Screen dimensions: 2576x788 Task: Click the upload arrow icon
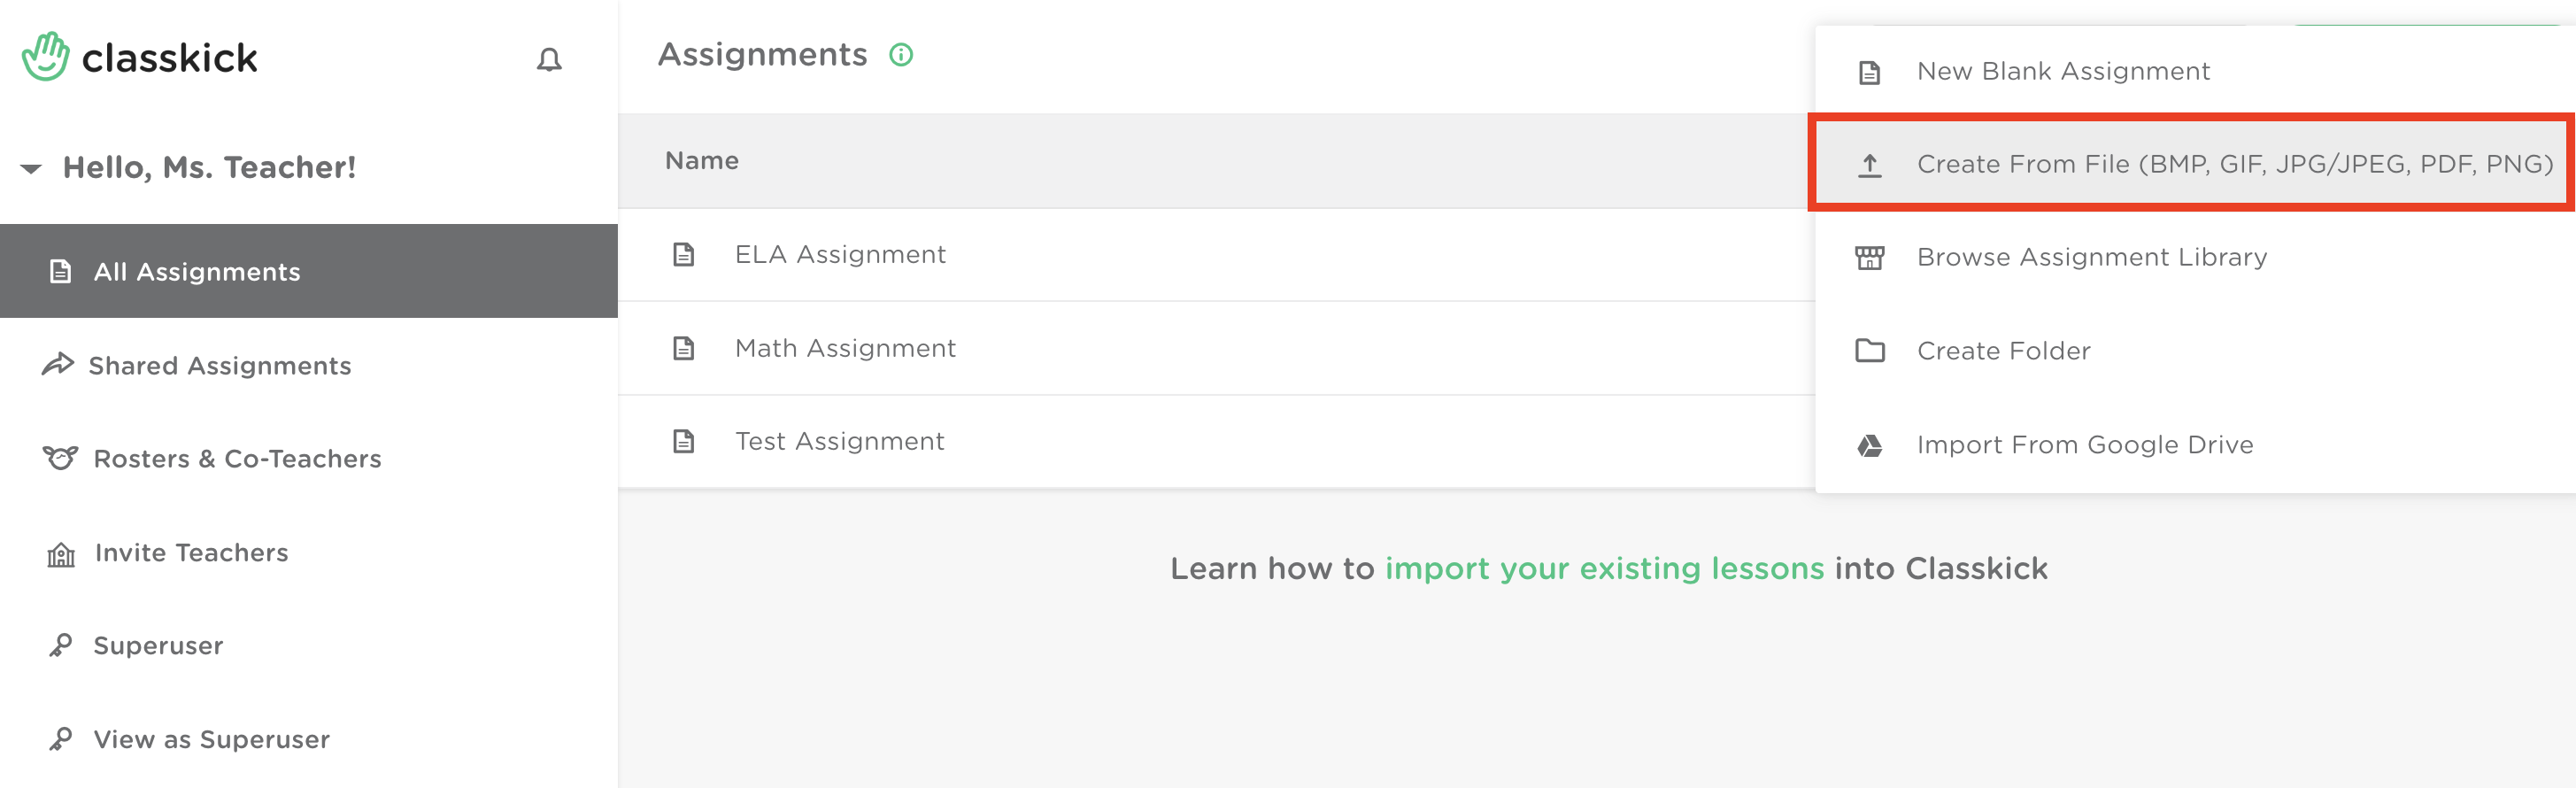pos(1870,165)
